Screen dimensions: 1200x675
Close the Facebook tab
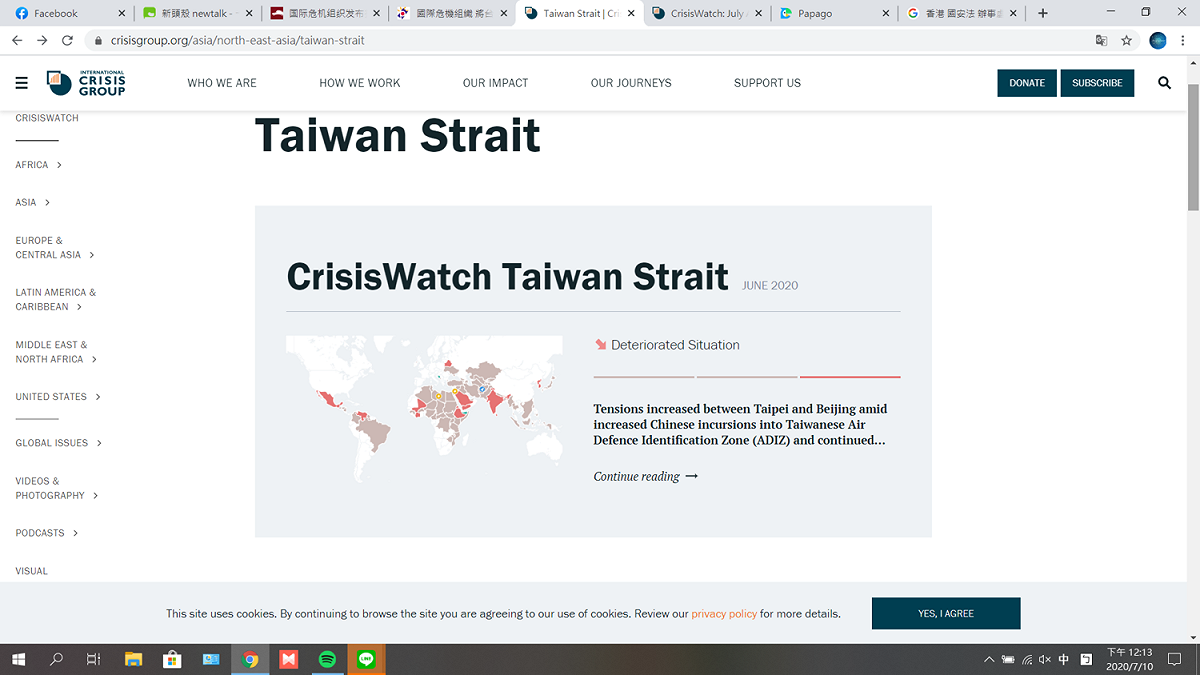pos(122,13)
